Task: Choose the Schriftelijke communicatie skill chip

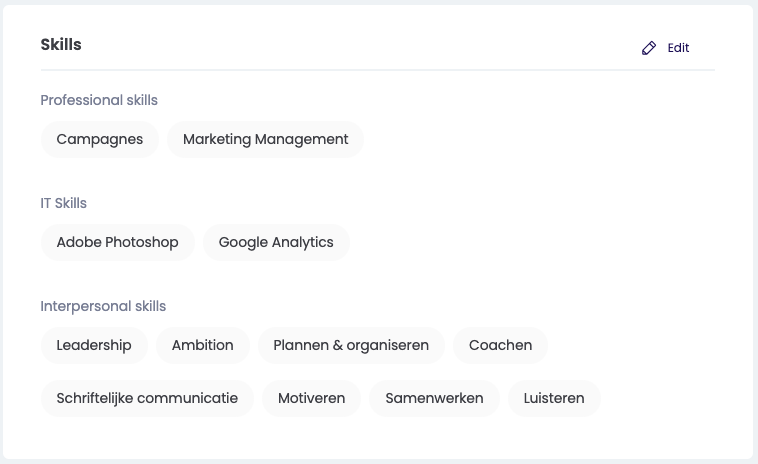Action: (147, 398)
